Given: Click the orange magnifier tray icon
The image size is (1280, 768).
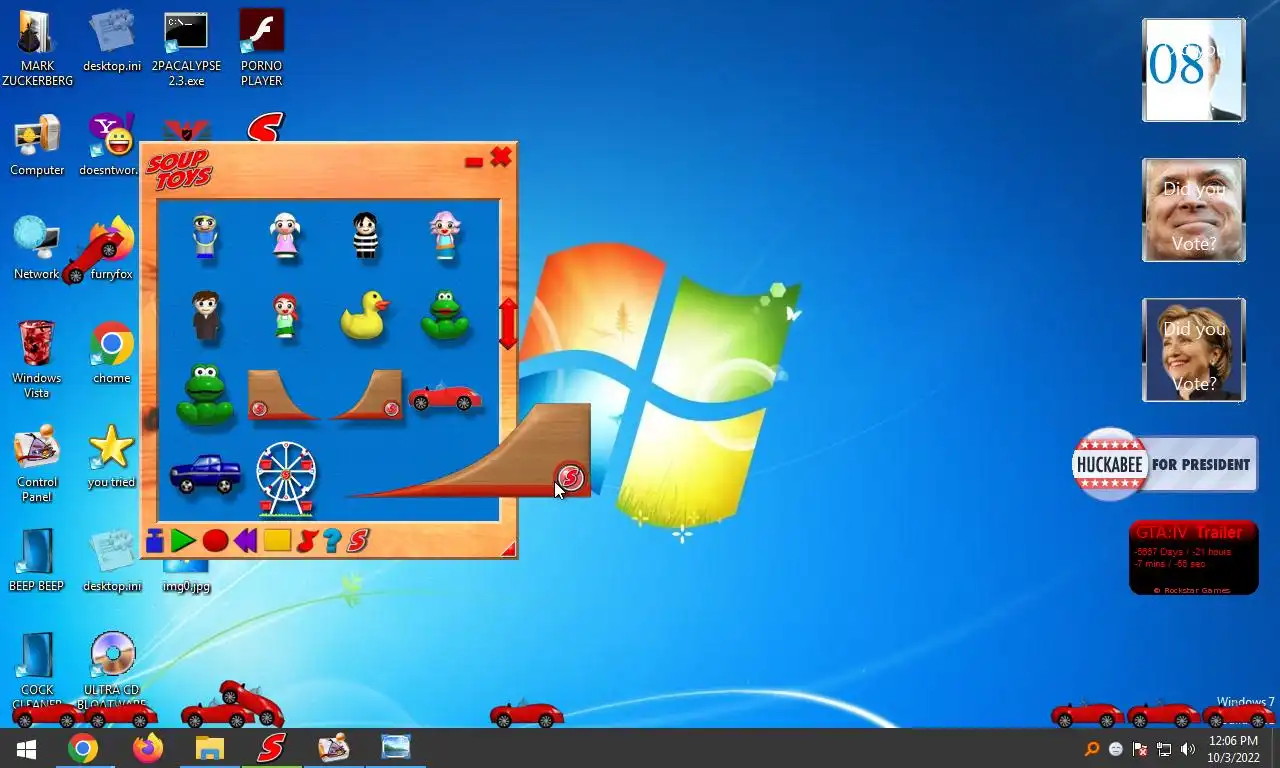Looking at the screenshot, I should click(x=1092, y=749).
